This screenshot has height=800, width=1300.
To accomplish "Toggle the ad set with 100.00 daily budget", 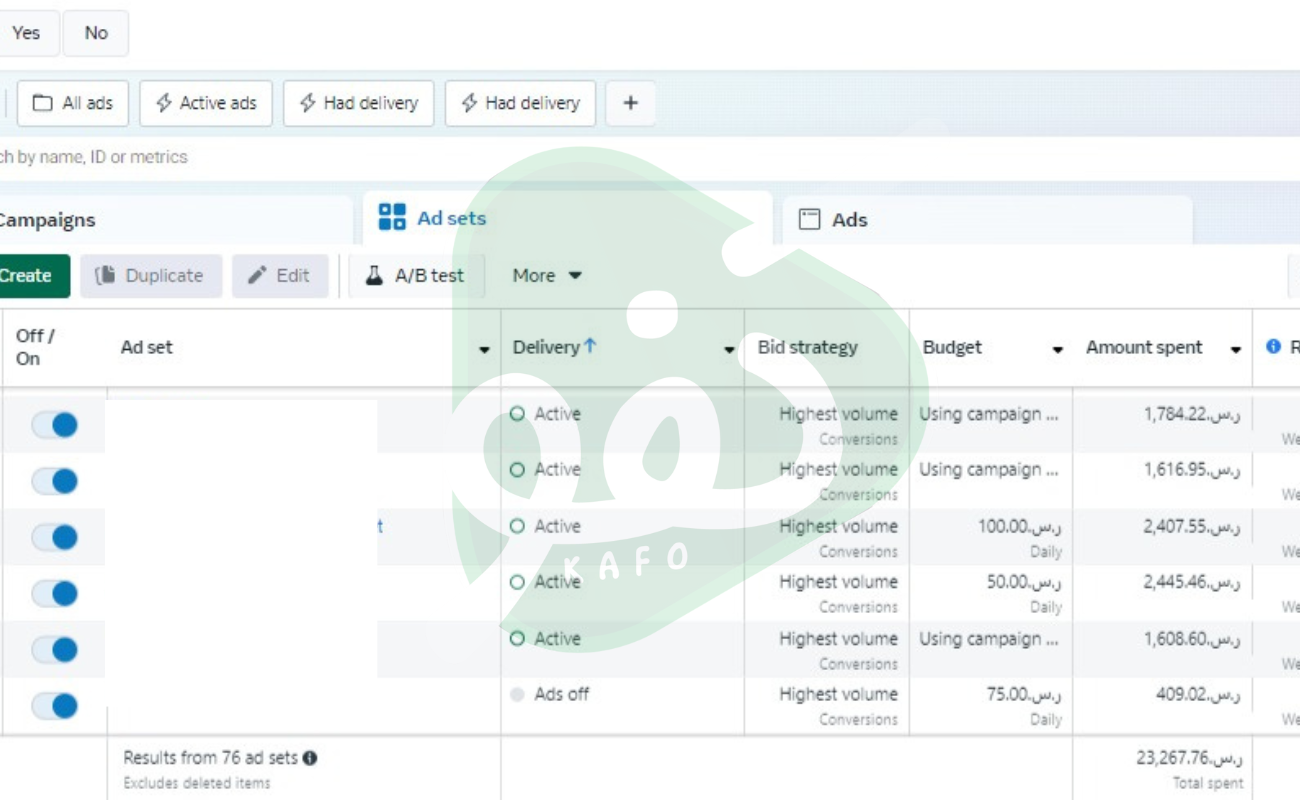I will 54,538.
